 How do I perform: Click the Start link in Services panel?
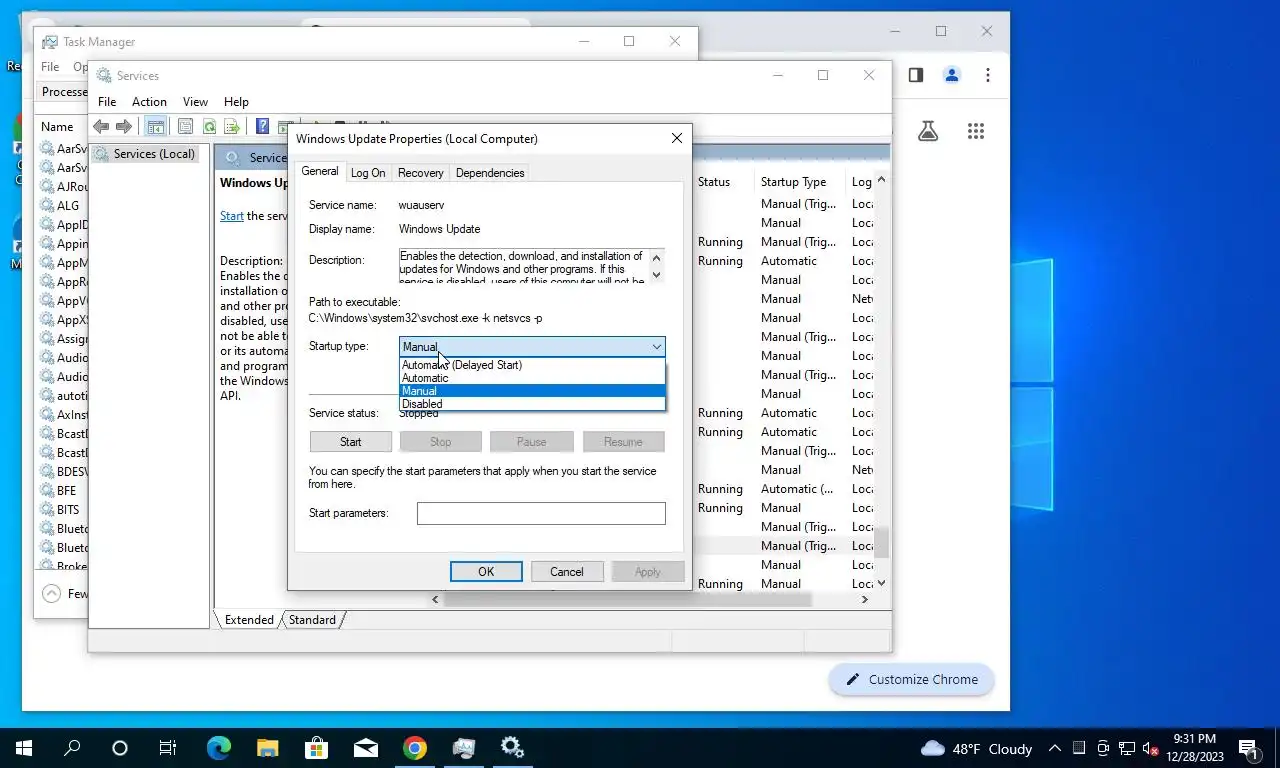[x=231, y=216]
